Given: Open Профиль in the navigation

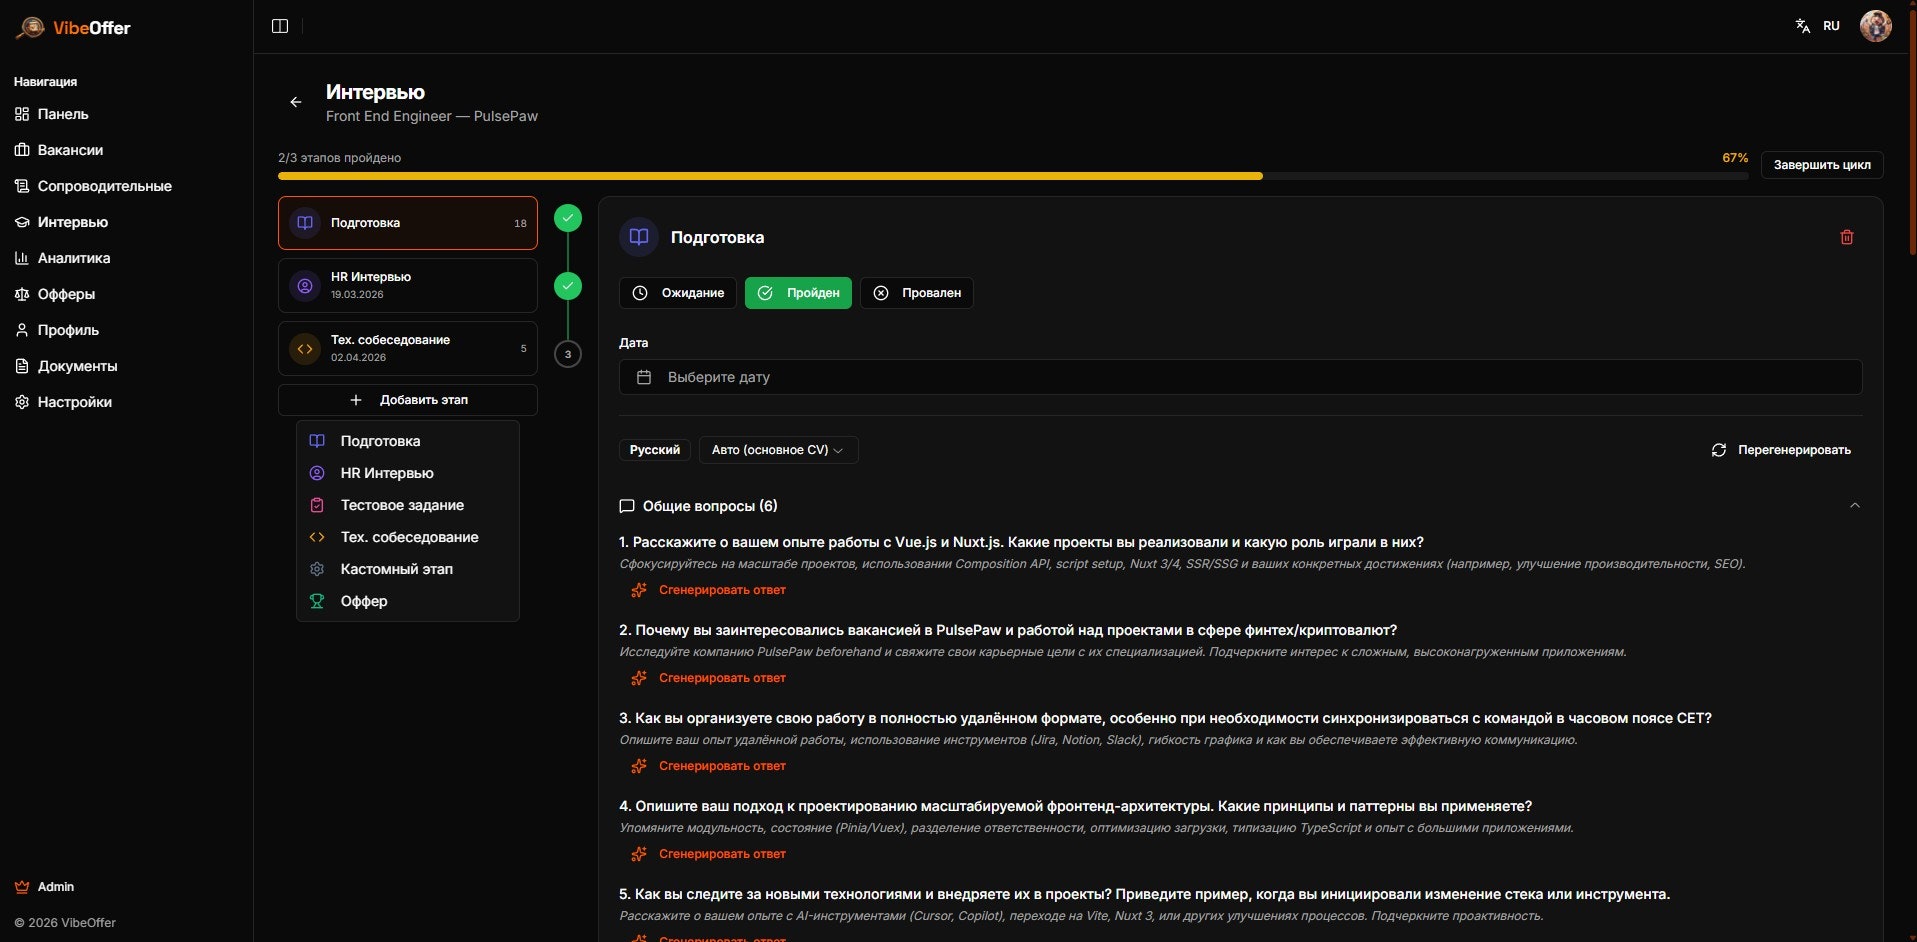Looking at the screenshot, I should 68,330.
